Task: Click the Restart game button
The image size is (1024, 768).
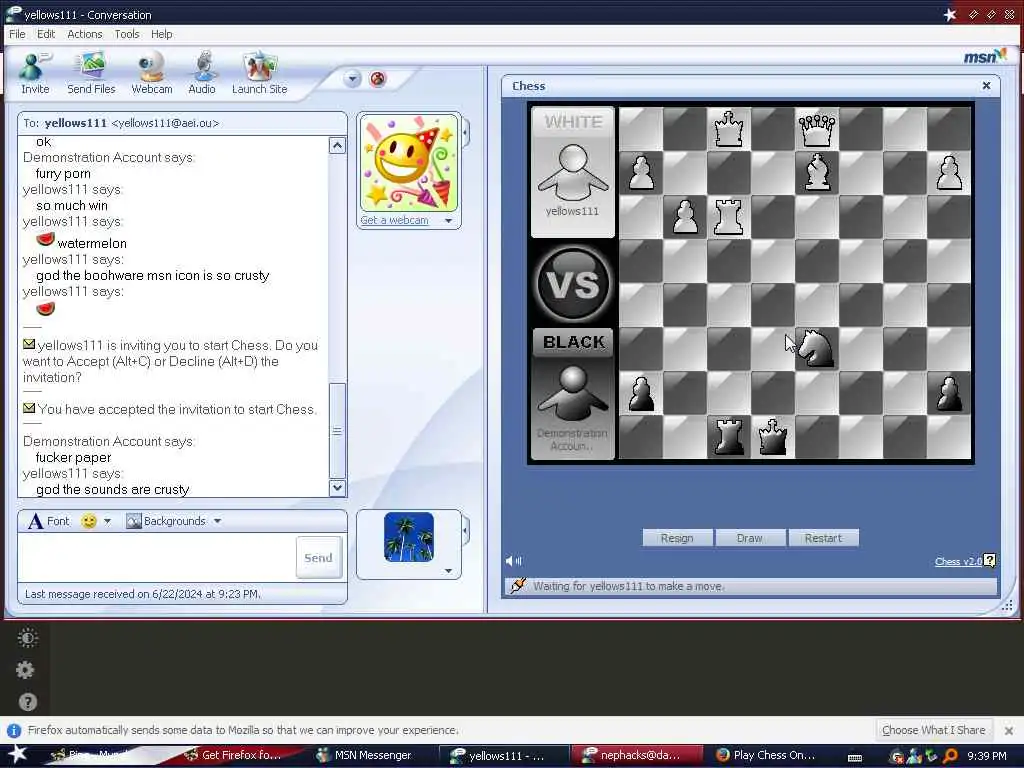Action: pos(823,537)
